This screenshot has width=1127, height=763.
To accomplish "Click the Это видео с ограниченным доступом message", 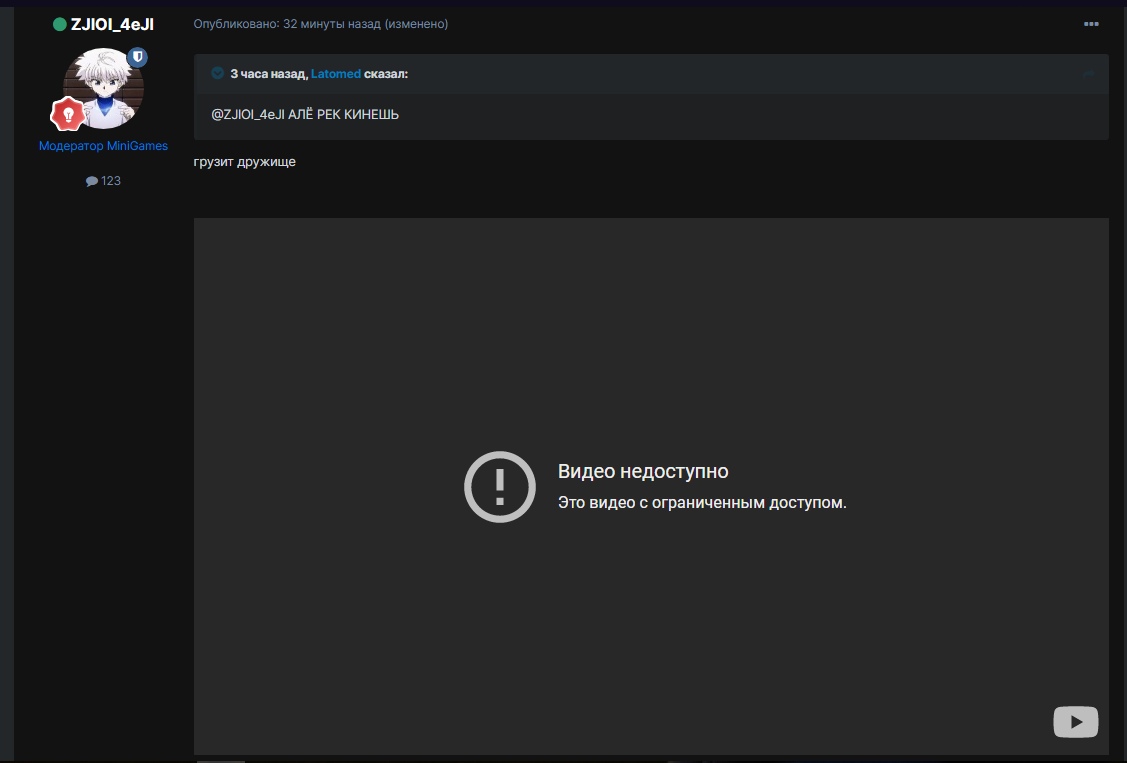I will pyautogui.click(x=702, y=503).
